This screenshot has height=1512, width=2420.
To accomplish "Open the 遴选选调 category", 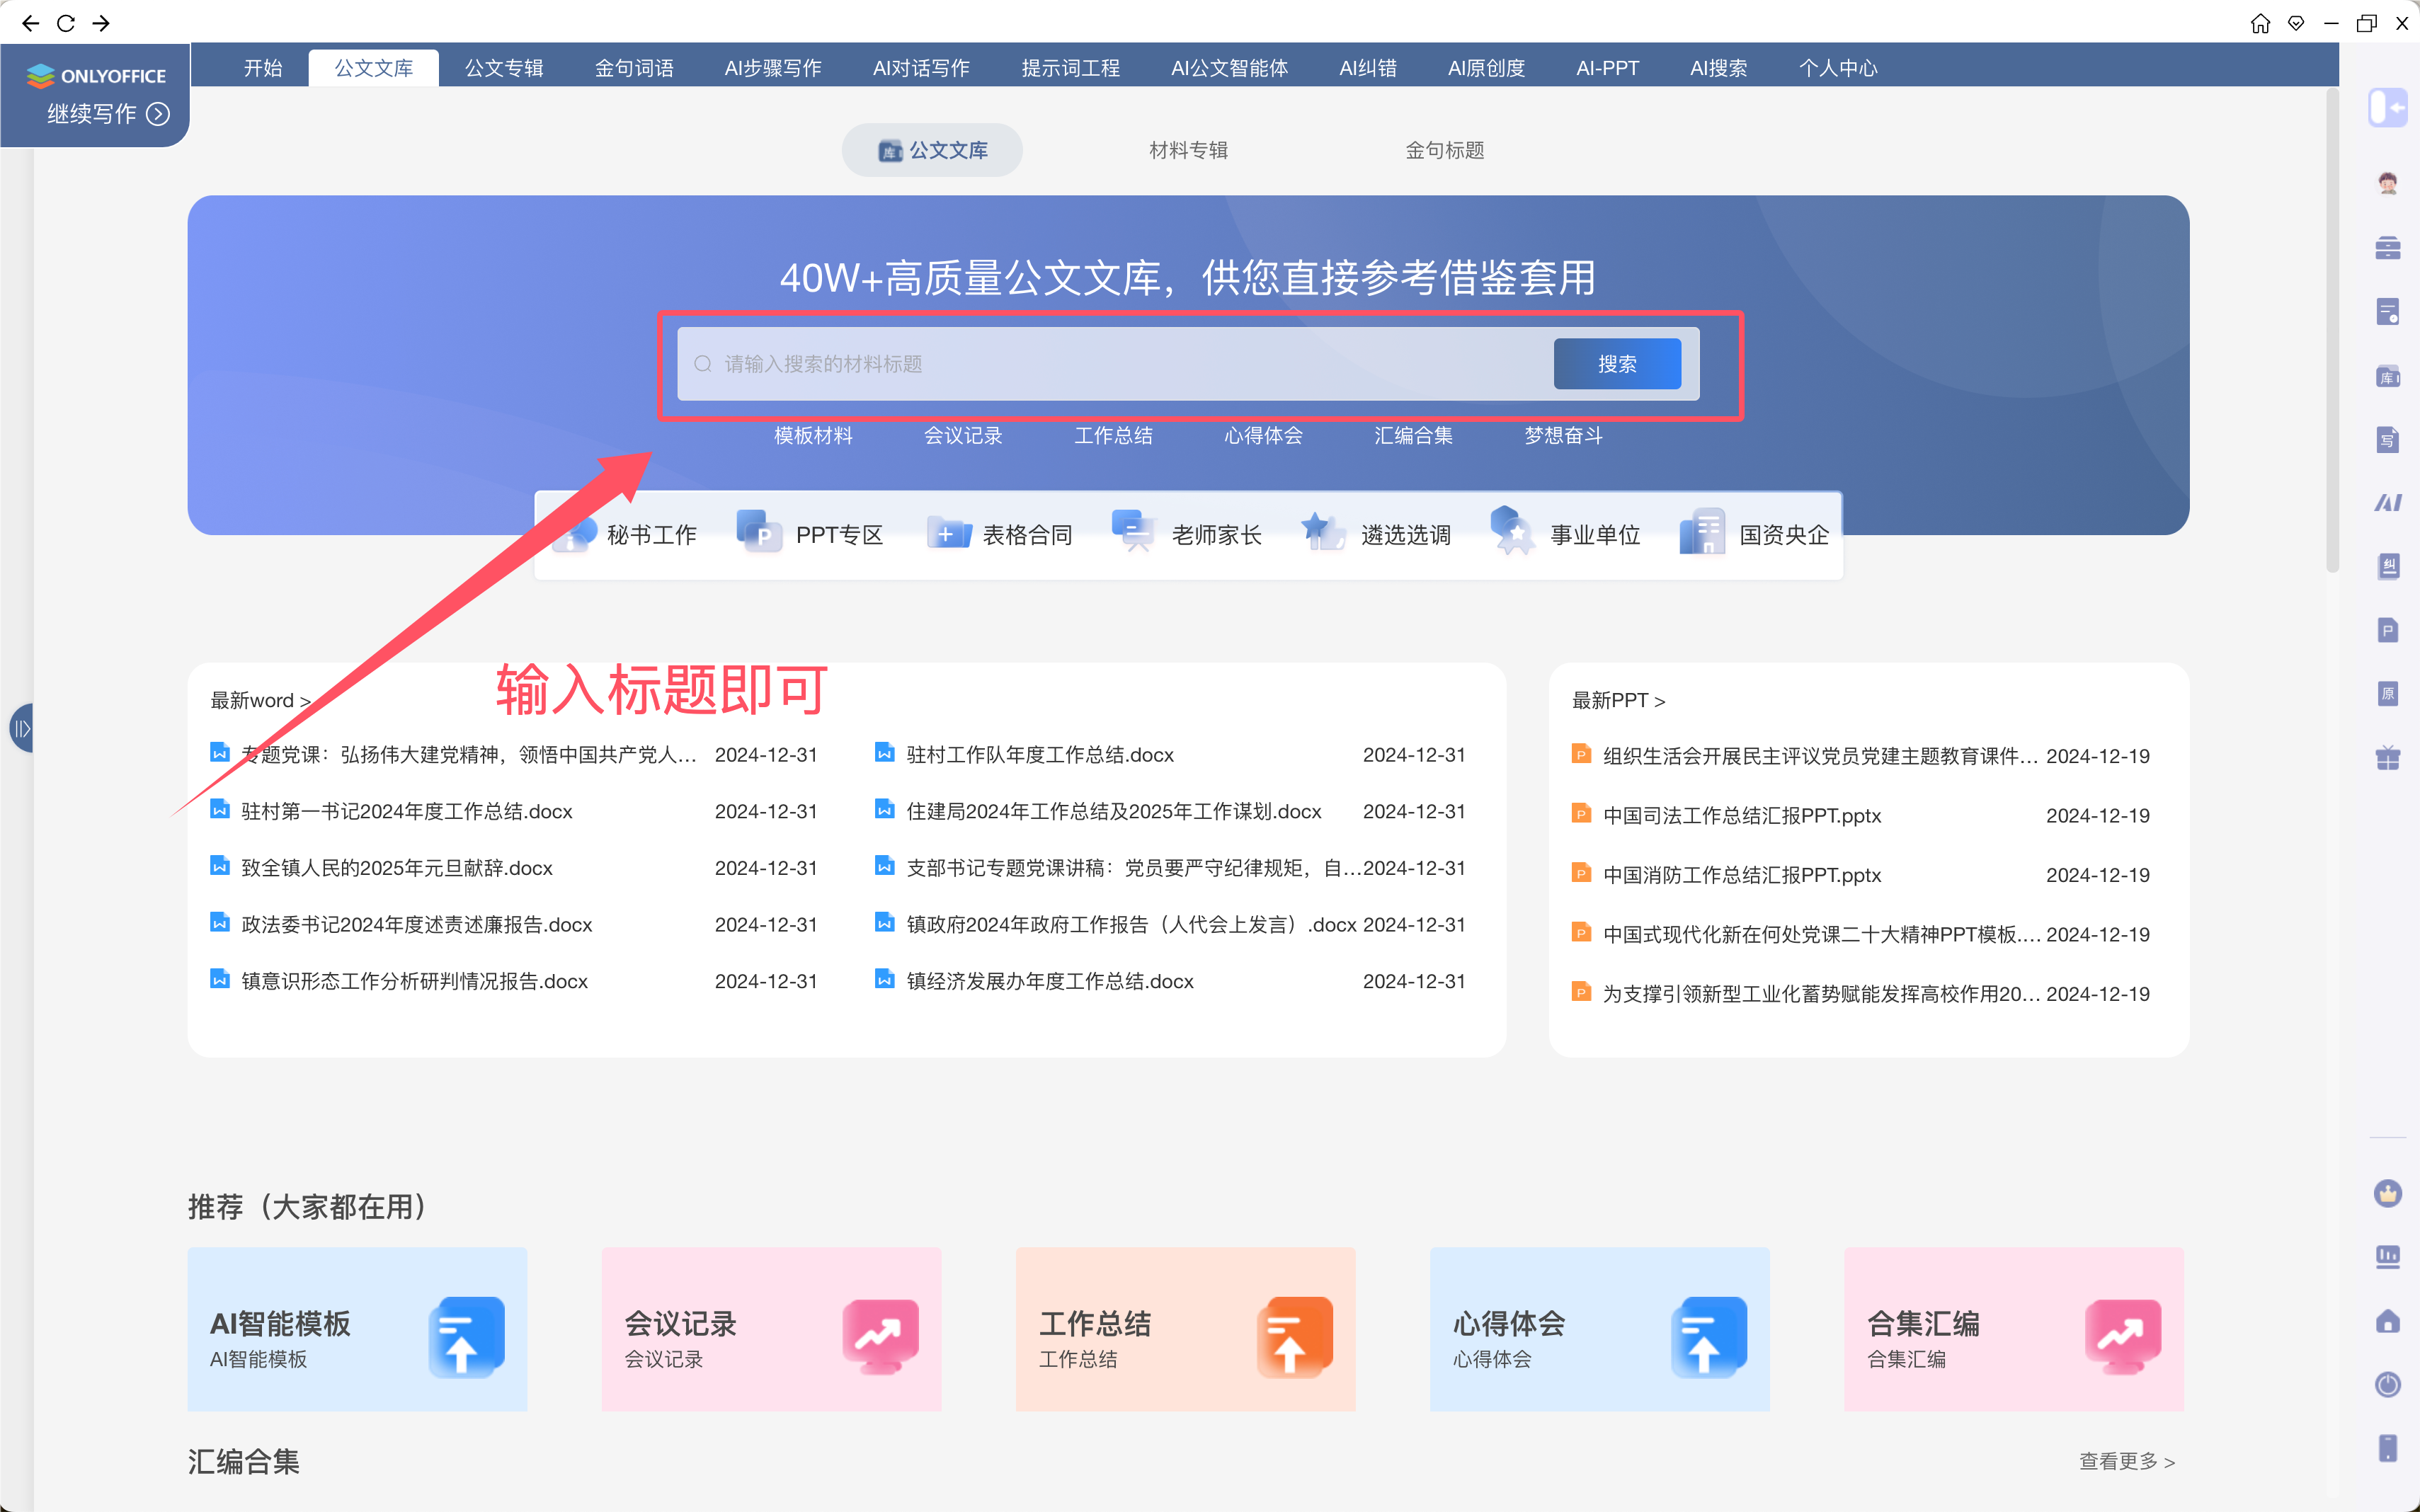I will point(1376,535).
